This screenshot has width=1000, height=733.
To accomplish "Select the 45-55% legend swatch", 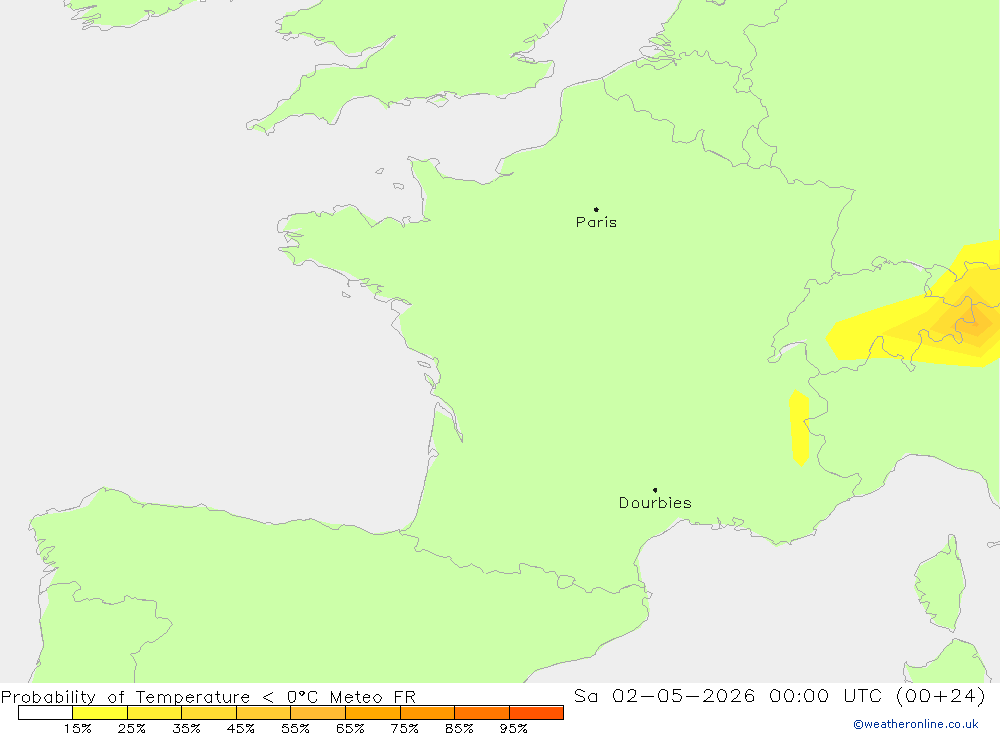I will [x=263, y=713].
